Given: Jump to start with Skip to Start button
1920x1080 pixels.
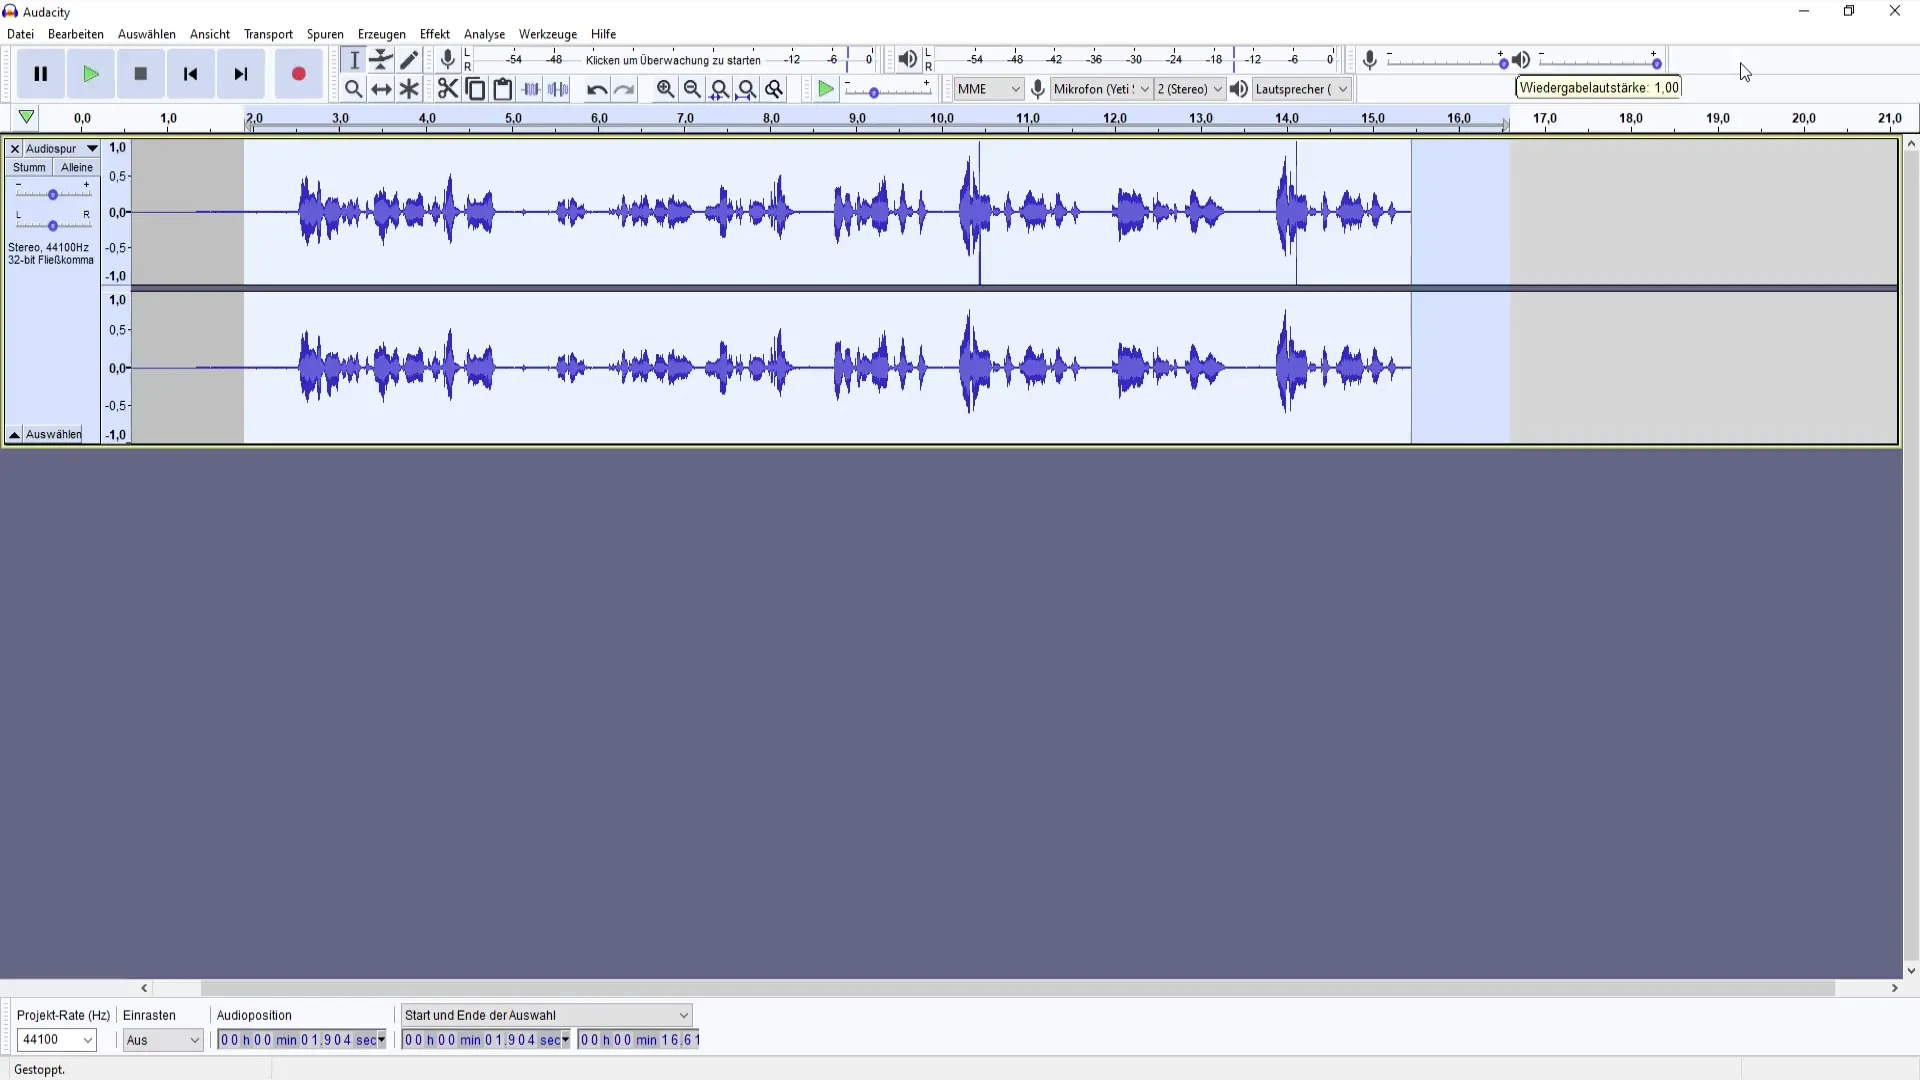Looking at the screenshot, I should click(191, 74).
